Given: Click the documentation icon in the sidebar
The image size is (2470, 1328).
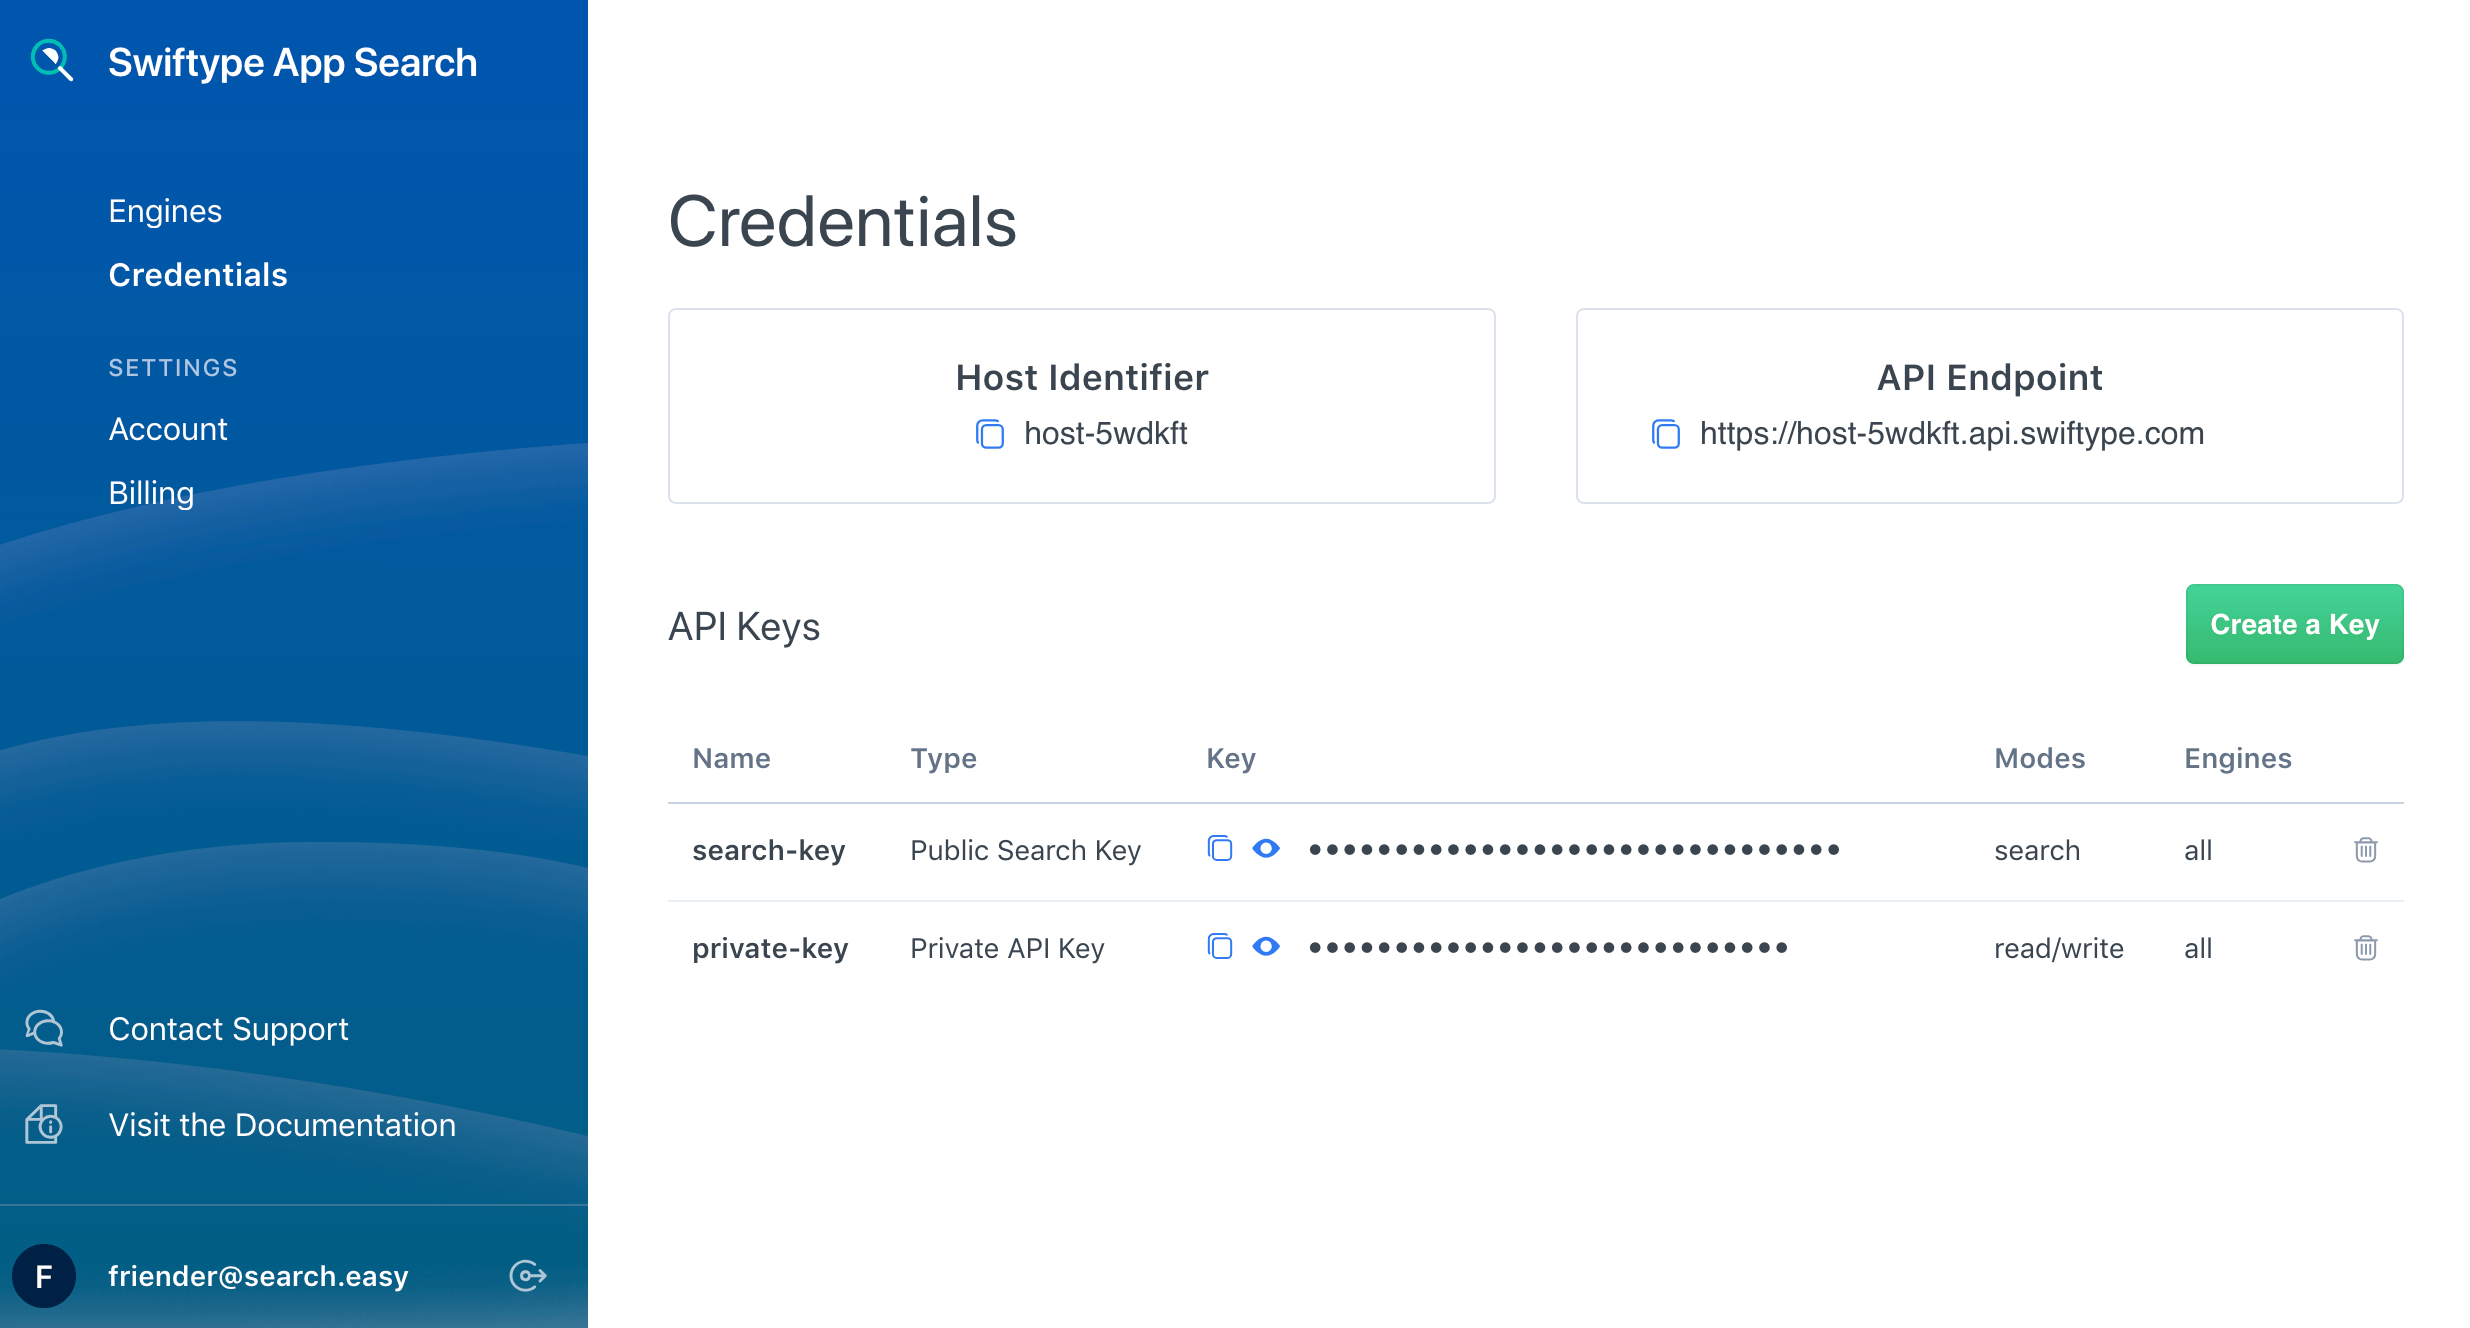Looking at the screenshot, I should coord(44,1124).
